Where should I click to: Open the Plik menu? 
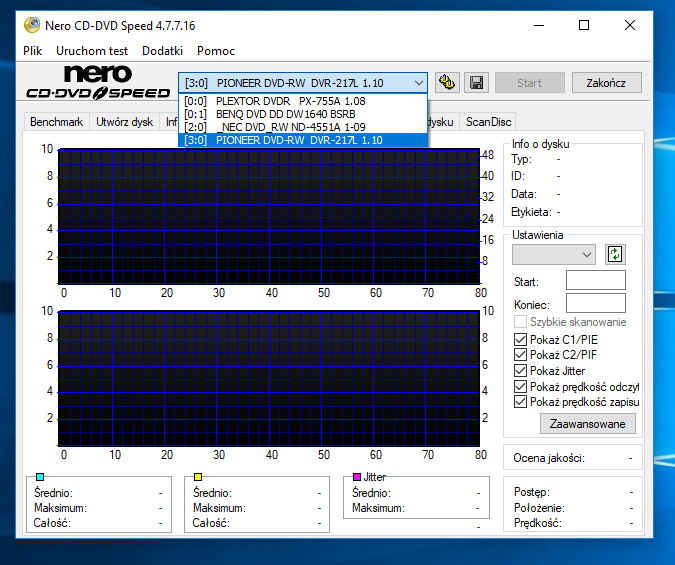point(33,51)
